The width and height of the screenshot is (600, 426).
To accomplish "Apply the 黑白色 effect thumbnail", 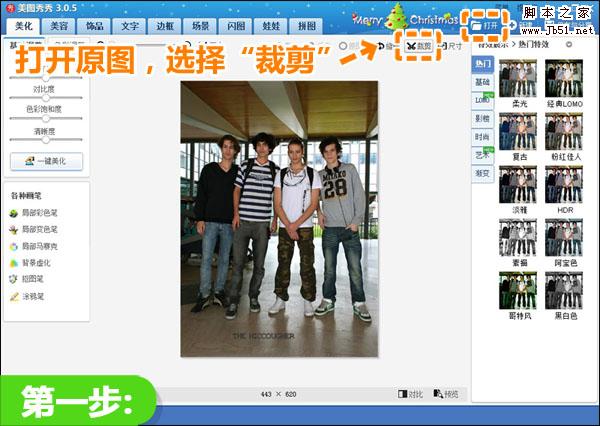I will point(564,291).
